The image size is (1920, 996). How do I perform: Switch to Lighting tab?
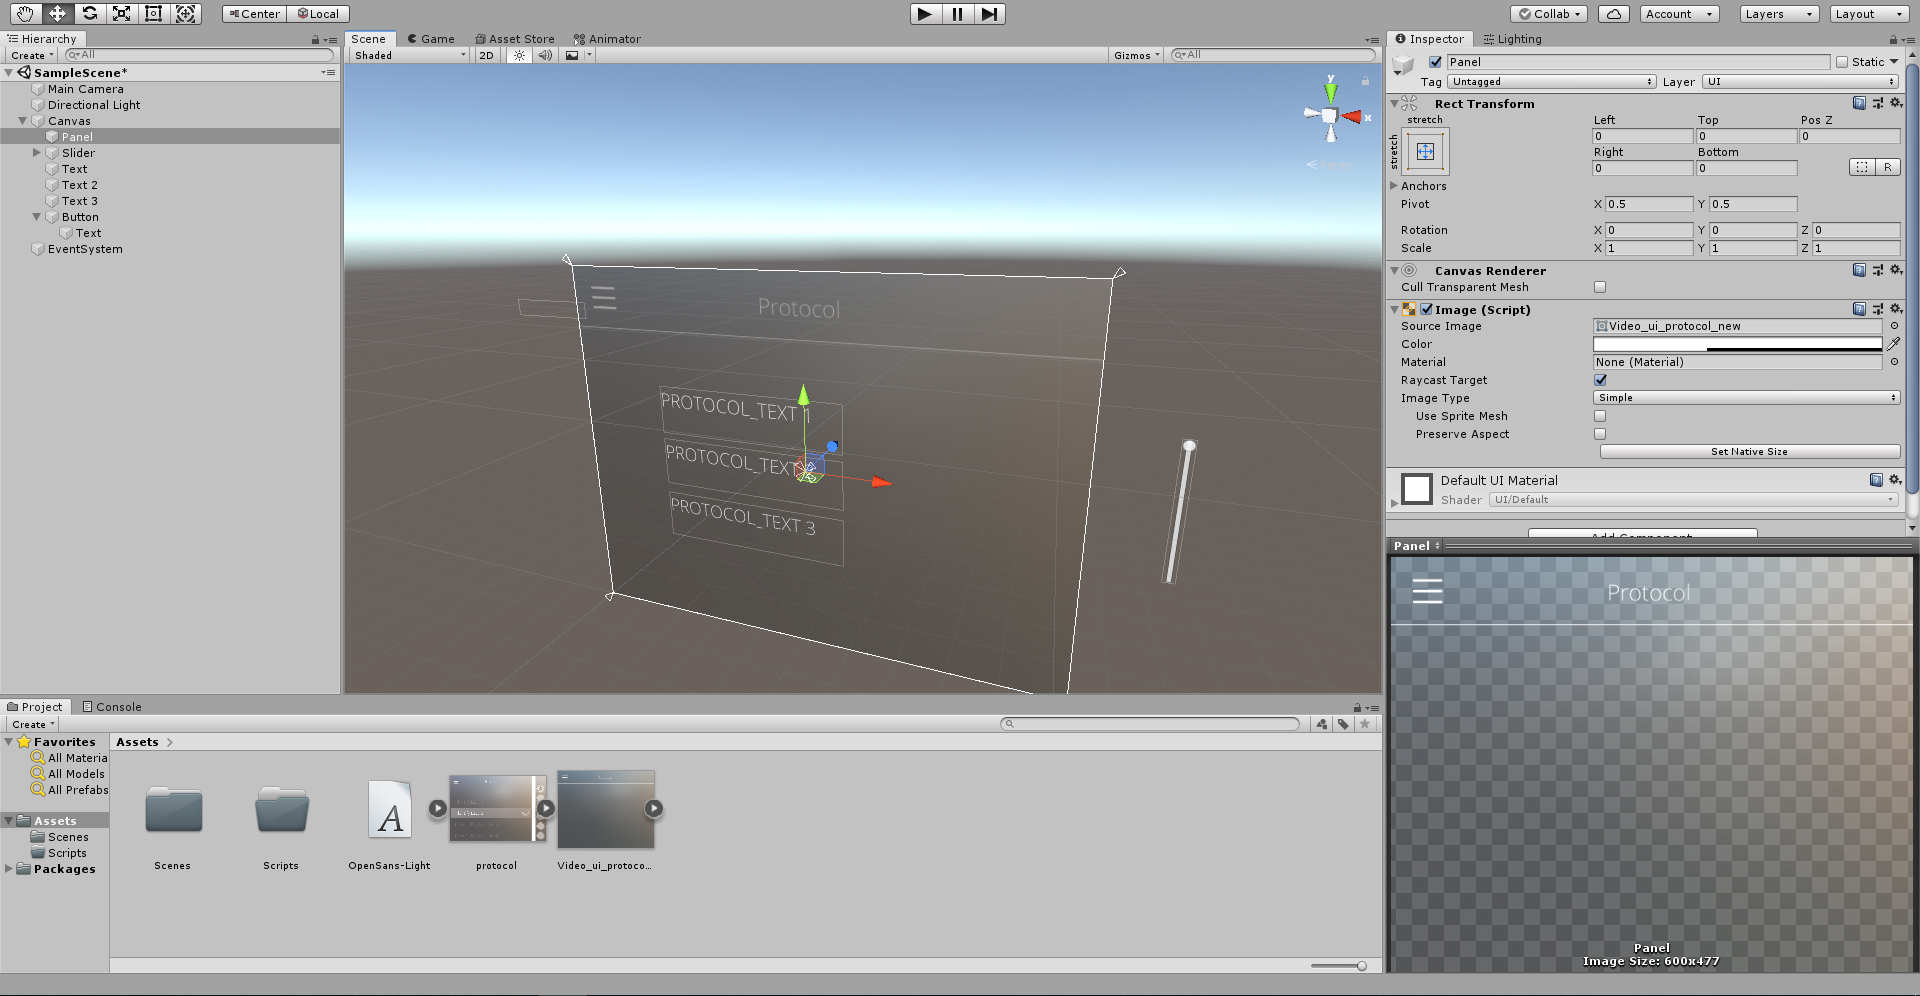(1512, 39)
